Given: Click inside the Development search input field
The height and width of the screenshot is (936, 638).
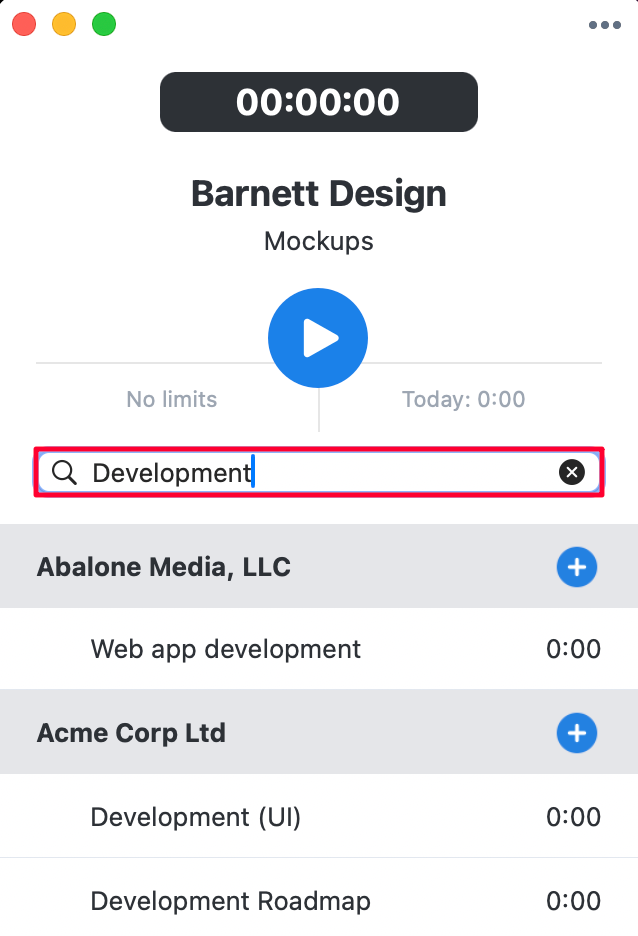Looking at the screenshot, I should pos(319,472).
